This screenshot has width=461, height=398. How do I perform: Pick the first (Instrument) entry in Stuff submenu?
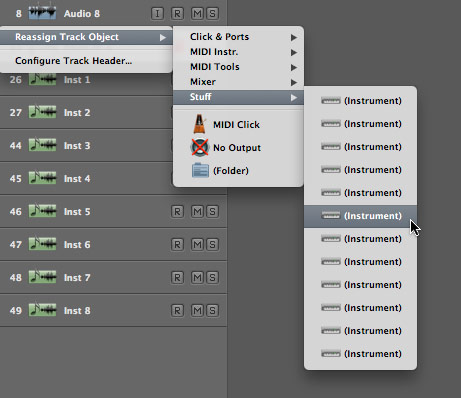(360, 101)
